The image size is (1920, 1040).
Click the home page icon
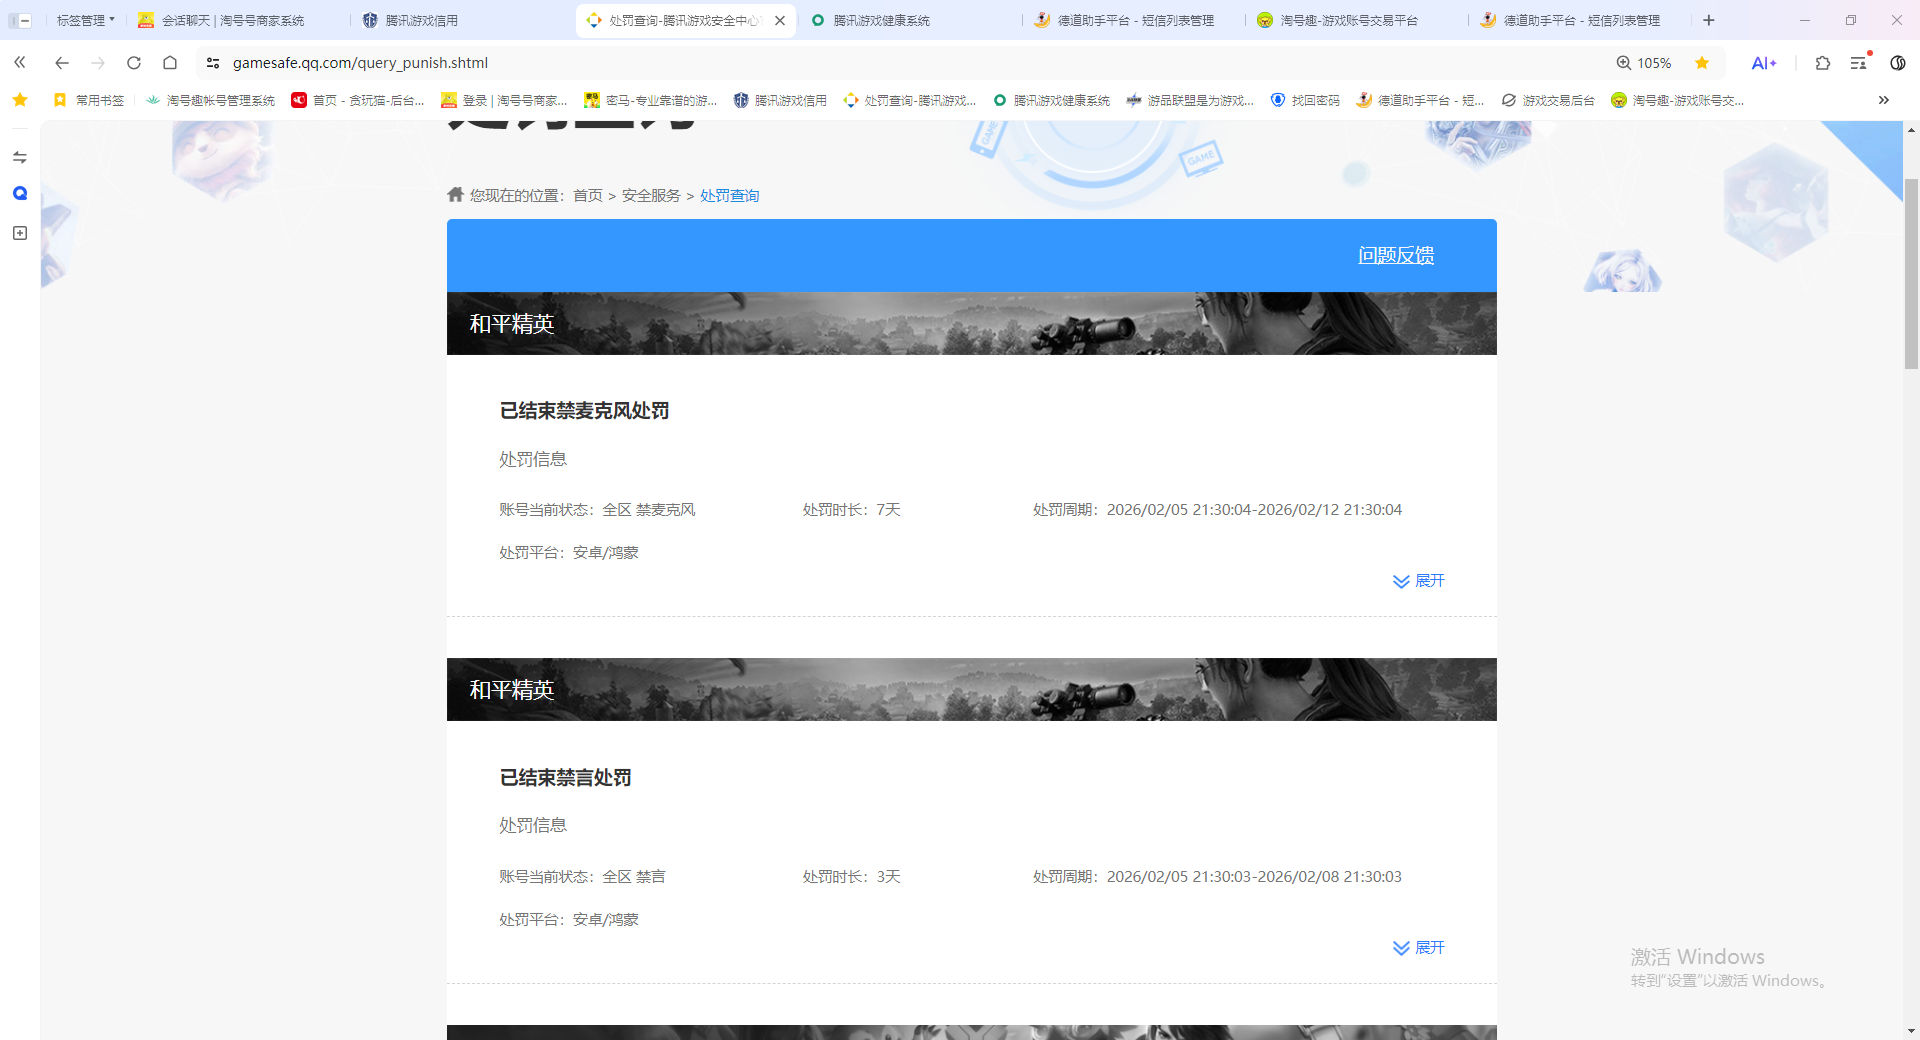coord(170,62)
